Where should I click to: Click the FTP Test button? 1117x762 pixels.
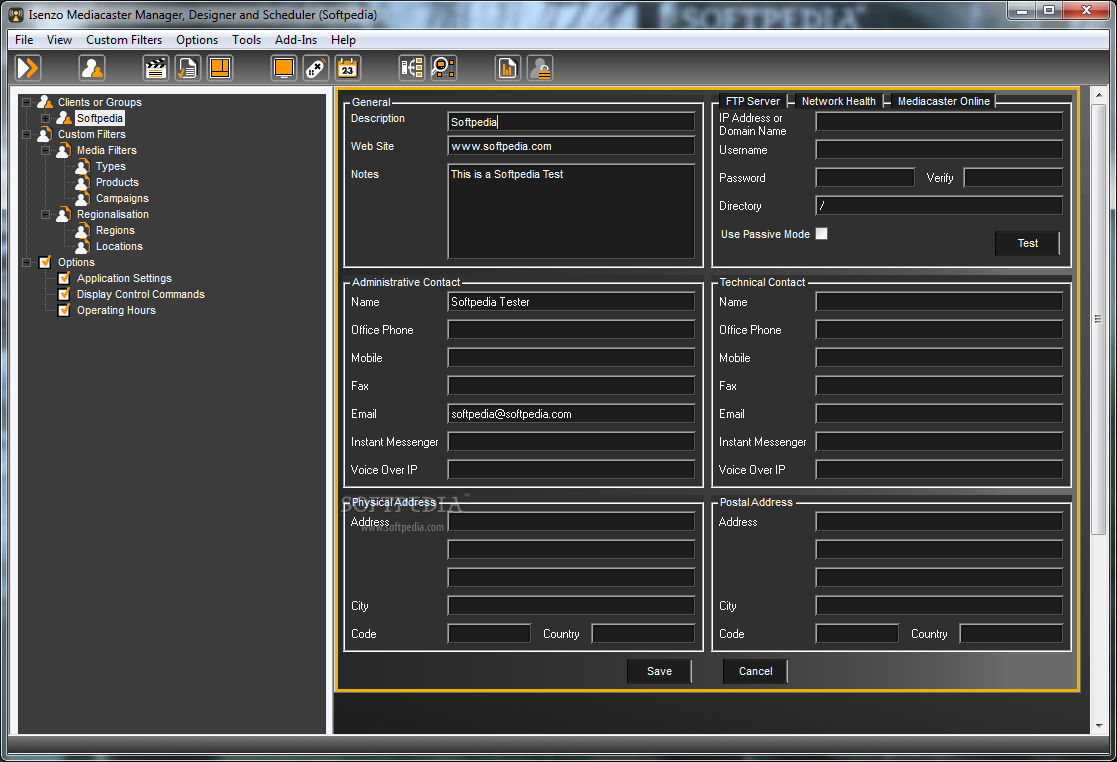pos(1027,243)
